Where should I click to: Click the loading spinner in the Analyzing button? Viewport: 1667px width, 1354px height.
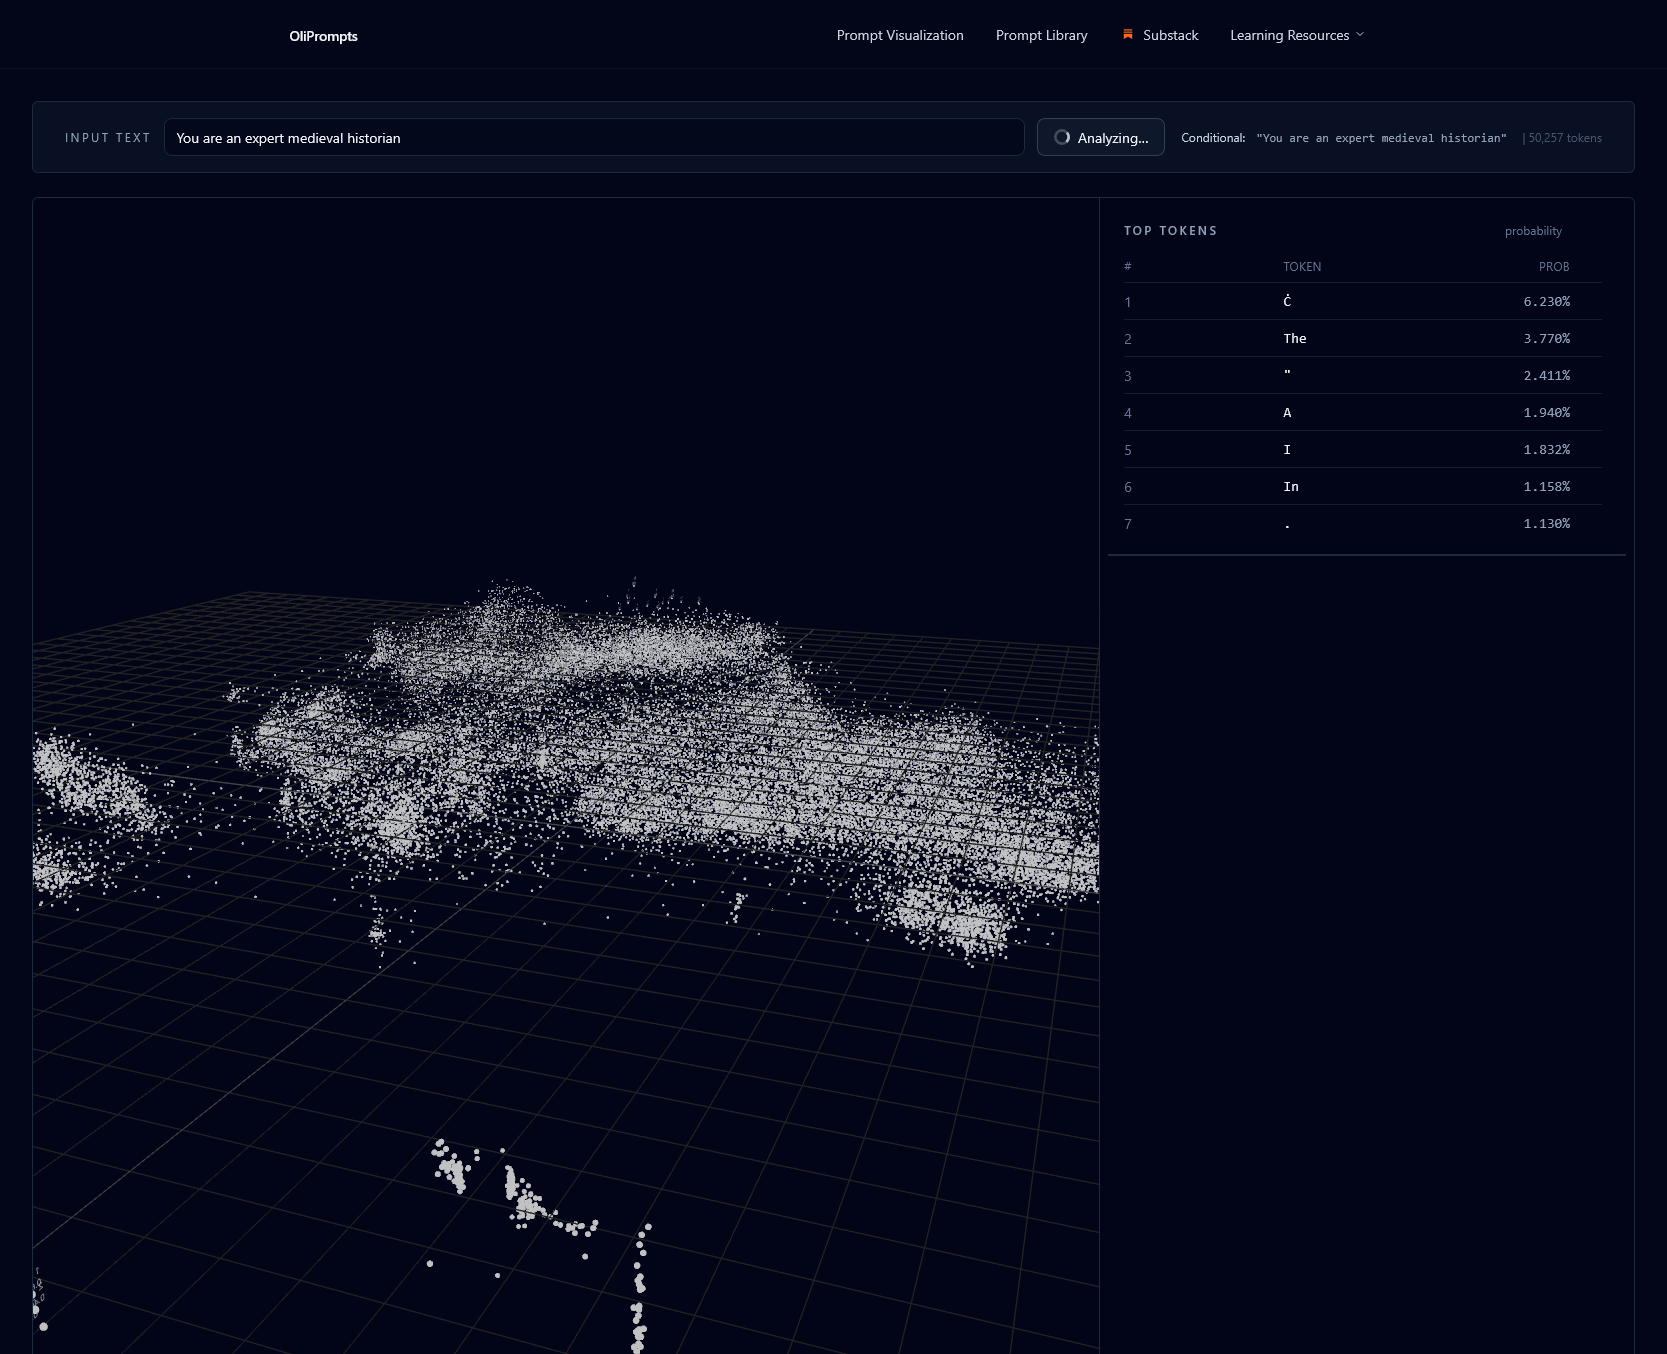(x=1062, y=138)
